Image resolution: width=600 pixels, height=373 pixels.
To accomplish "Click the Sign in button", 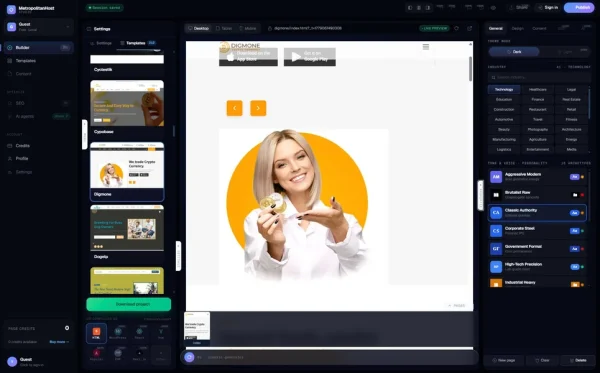I will click(x=548, y=8).
